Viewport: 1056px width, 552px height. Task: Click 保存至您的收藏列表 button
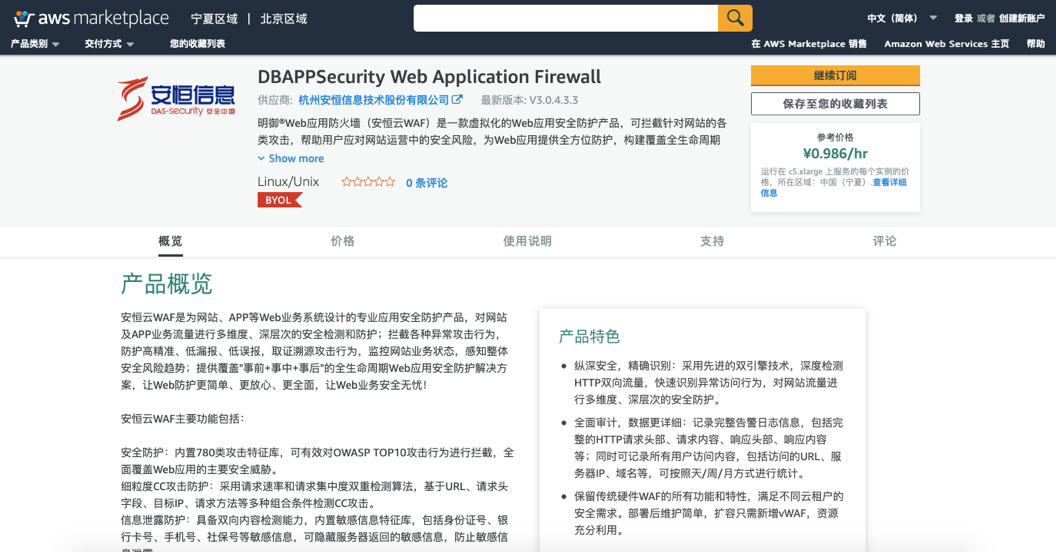tap(835, 103)
